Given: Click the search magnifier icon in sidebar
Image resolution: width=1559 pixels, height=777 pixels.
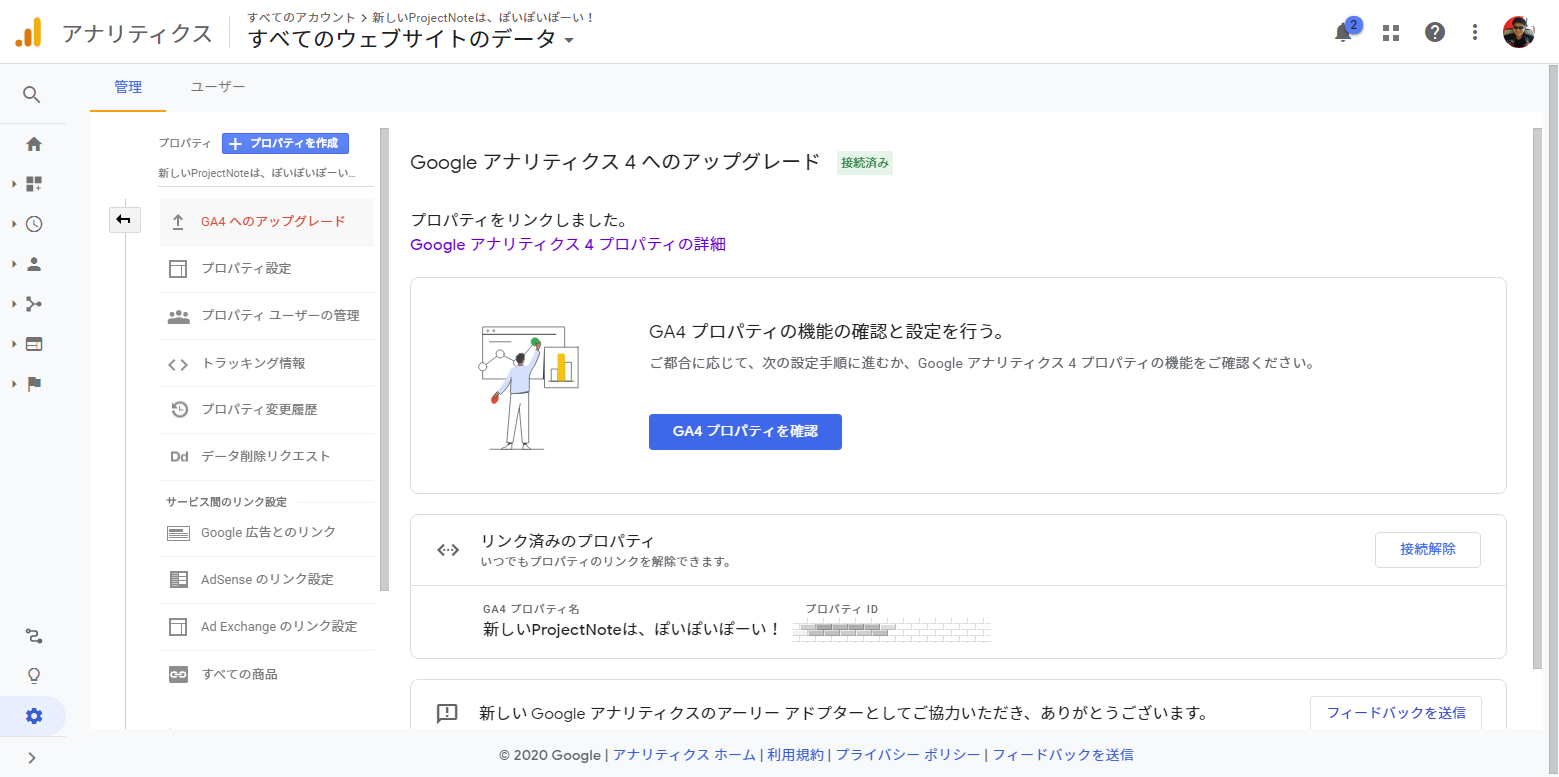Looking at the screenshot, I should 32,94.
